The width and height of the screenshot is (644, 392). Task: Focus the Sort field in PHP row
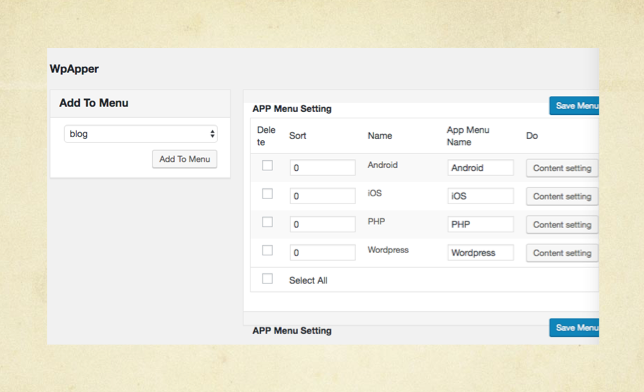(322, 224)
